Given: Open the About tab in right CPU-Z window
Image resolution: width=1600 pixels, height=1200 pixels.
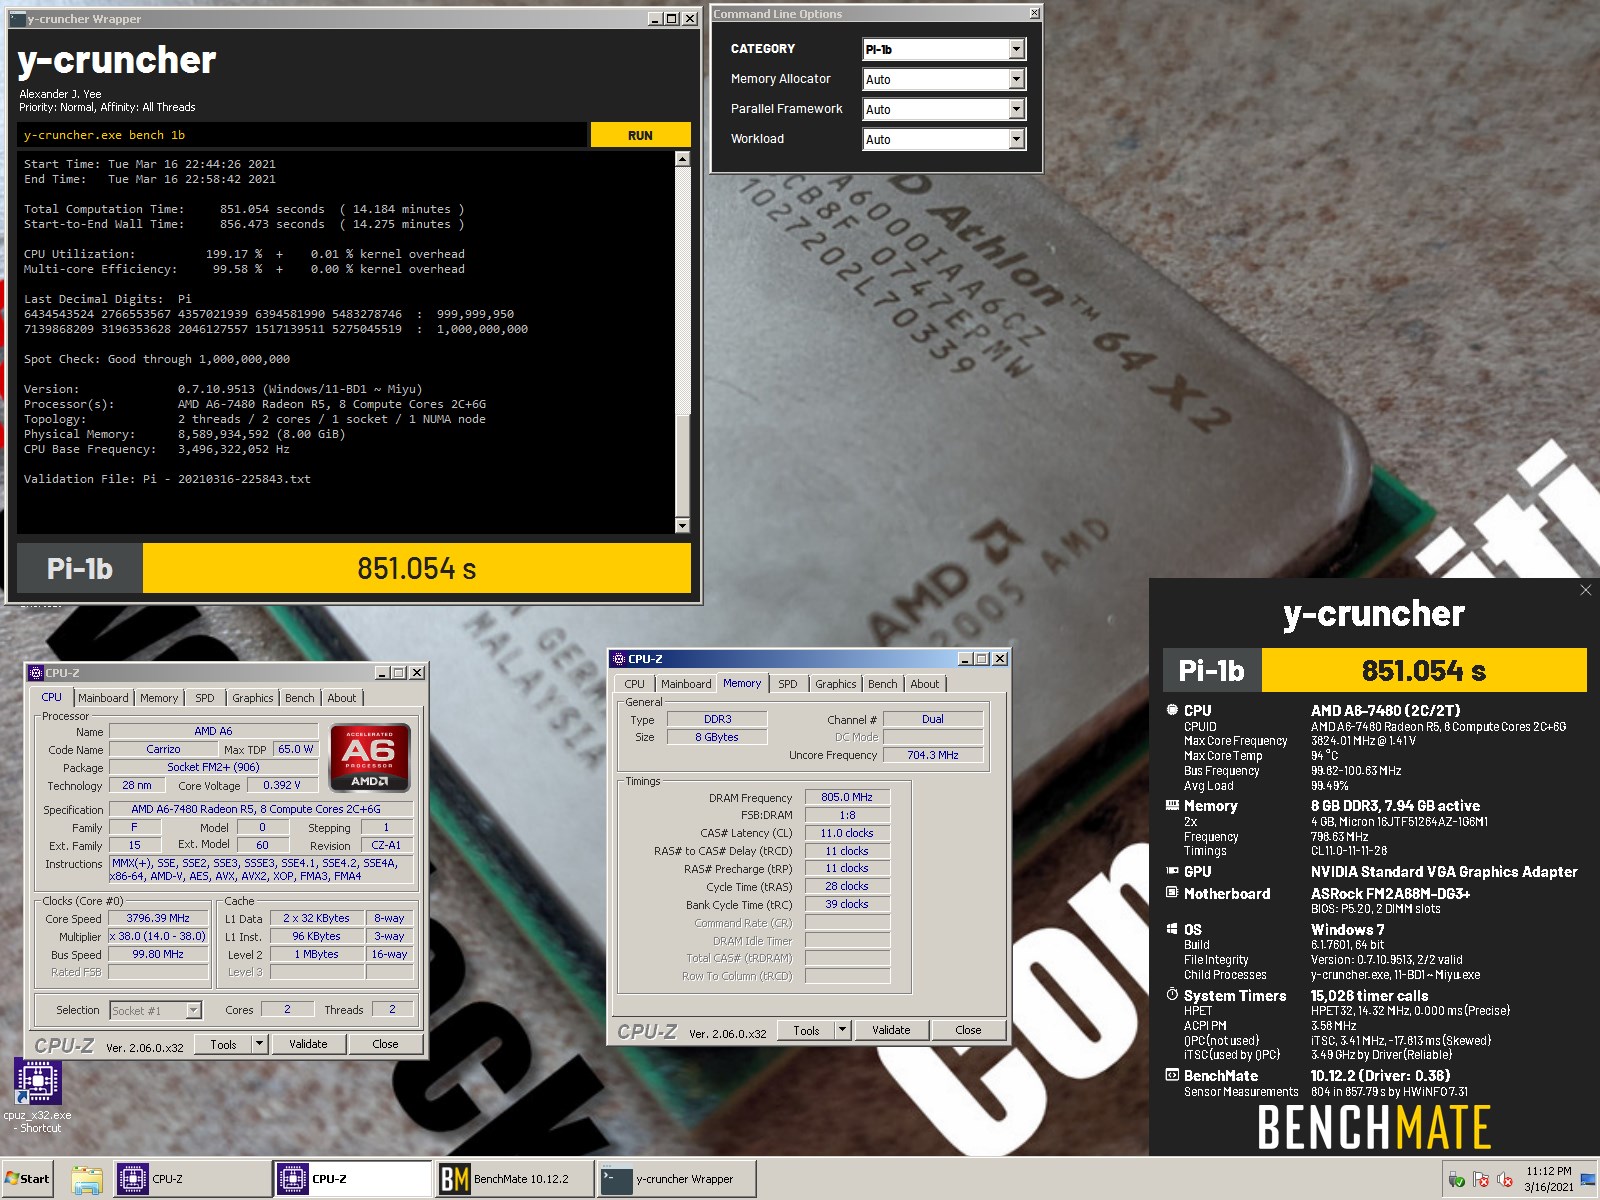Looking at the screenshot, I should tap(925, 684).
